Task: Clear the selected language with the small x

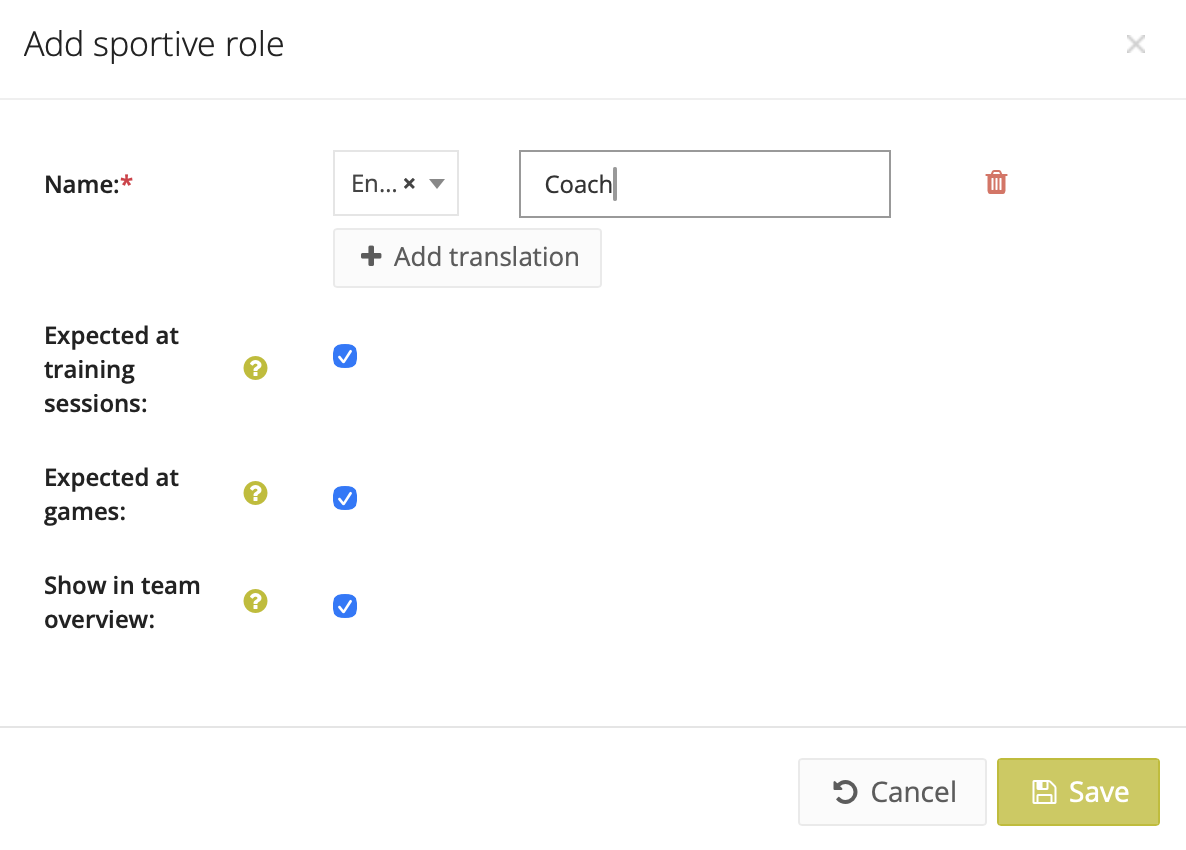Action: click(409, 184)
